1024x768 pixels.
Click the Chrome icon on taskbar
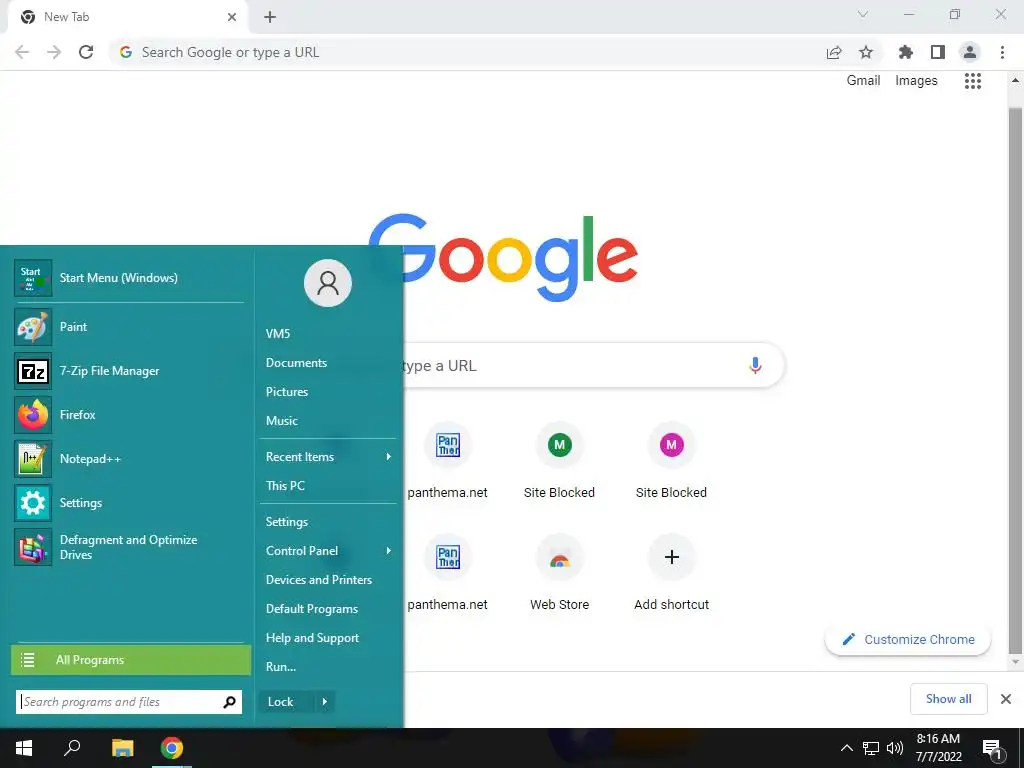tap(172, 748)
